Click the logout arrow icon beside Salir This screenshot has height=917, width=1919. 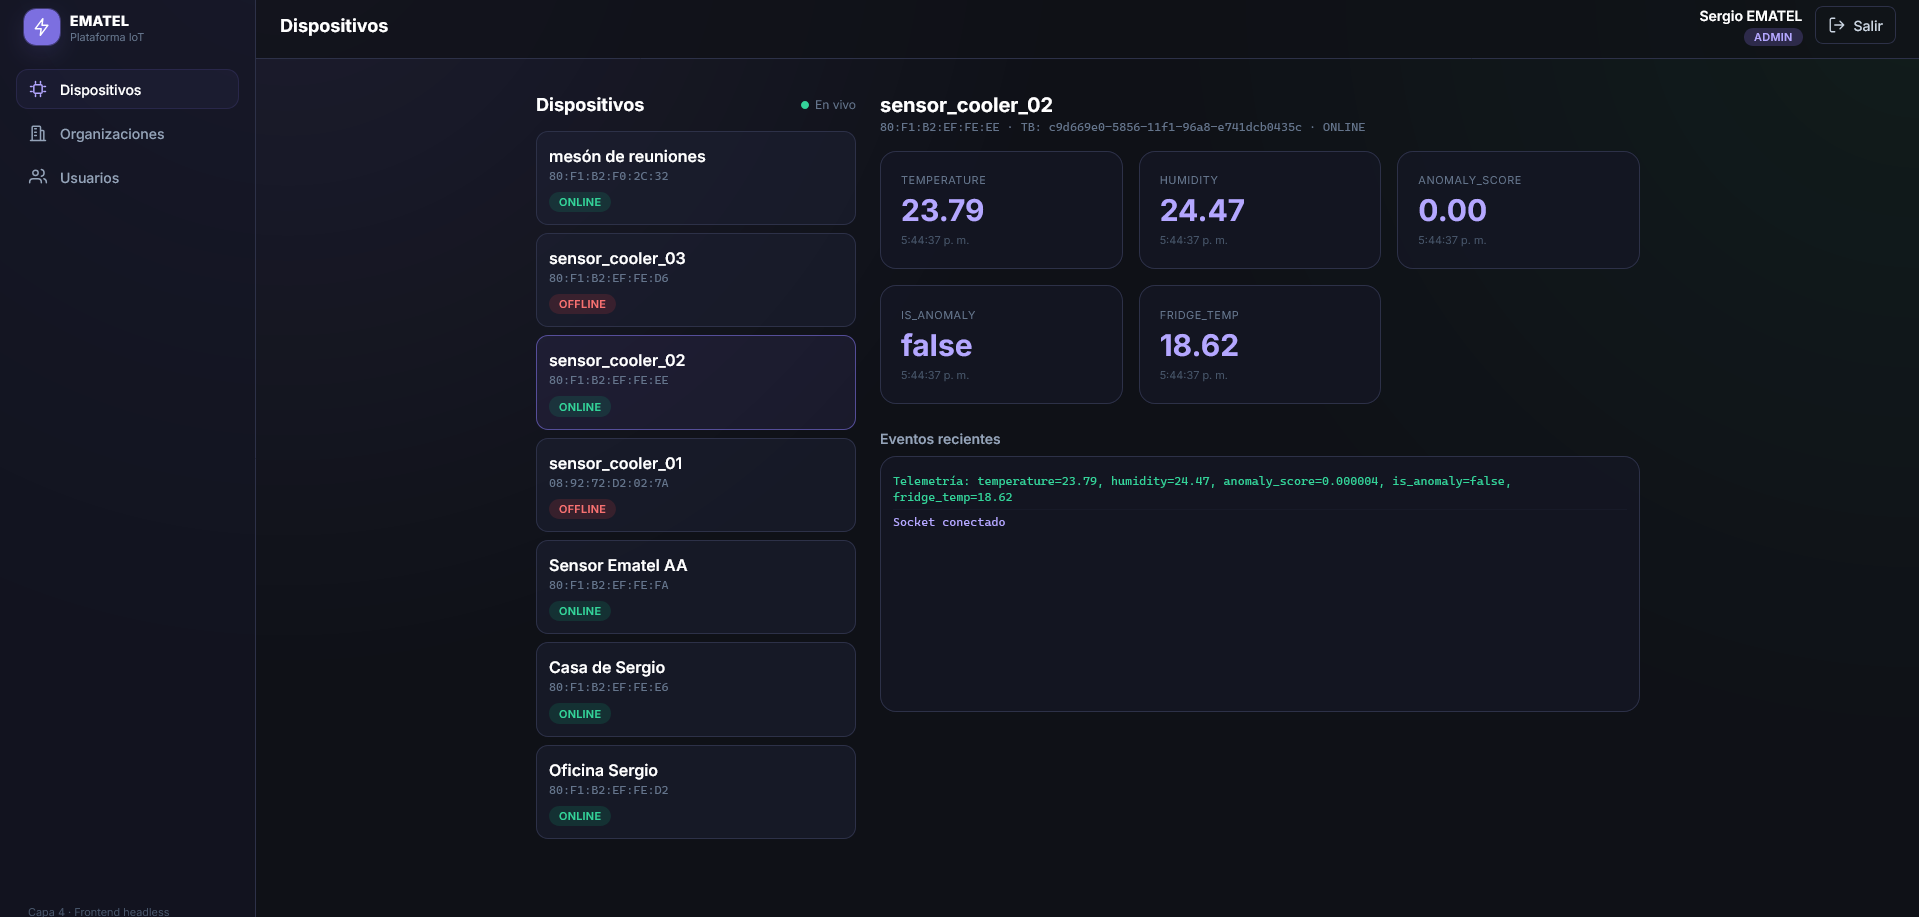(1837, 26)
